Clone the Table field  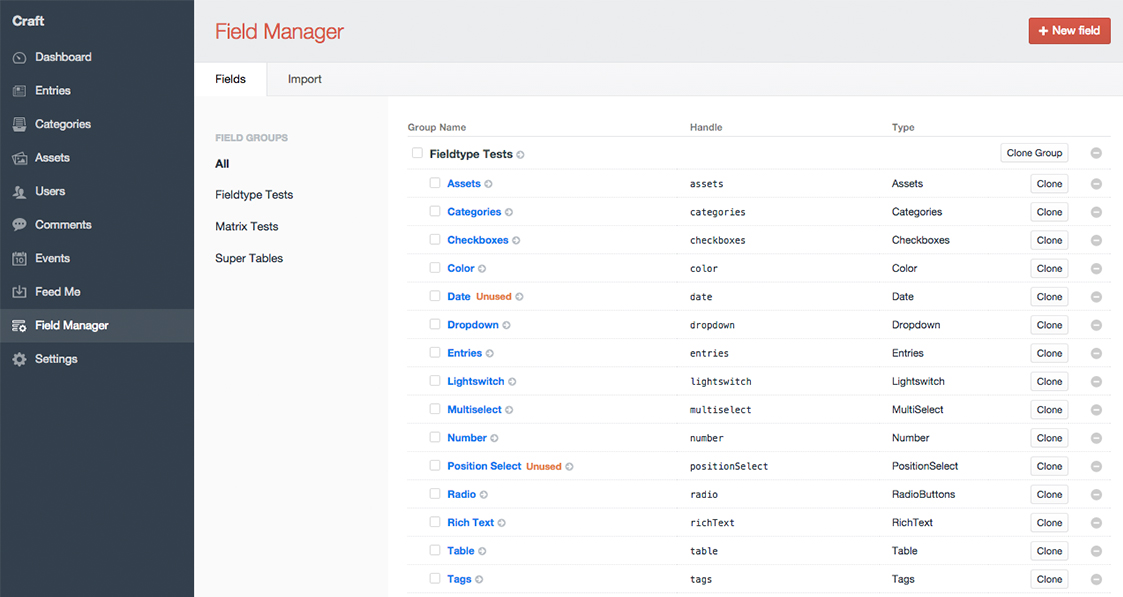1049,551
